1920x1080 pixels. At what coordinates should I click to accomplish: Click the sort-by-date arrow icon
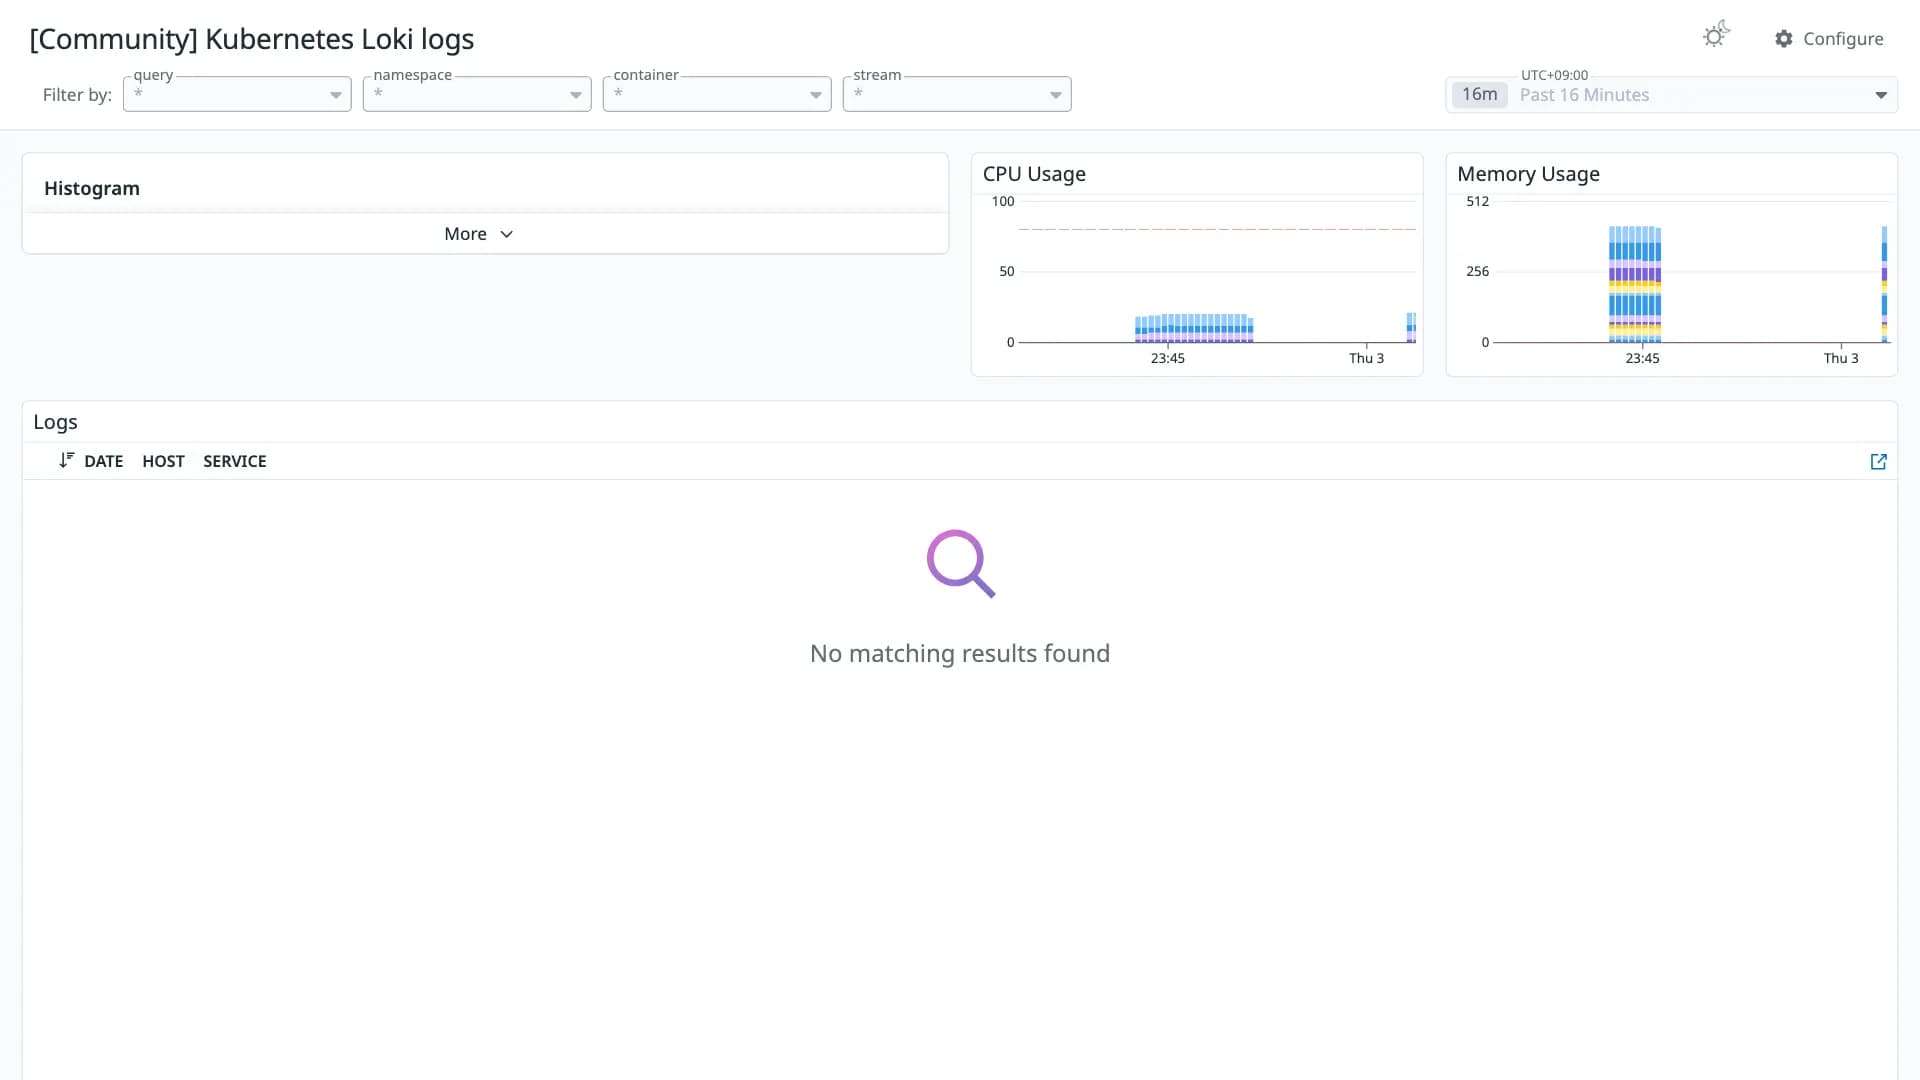(66, 460)
